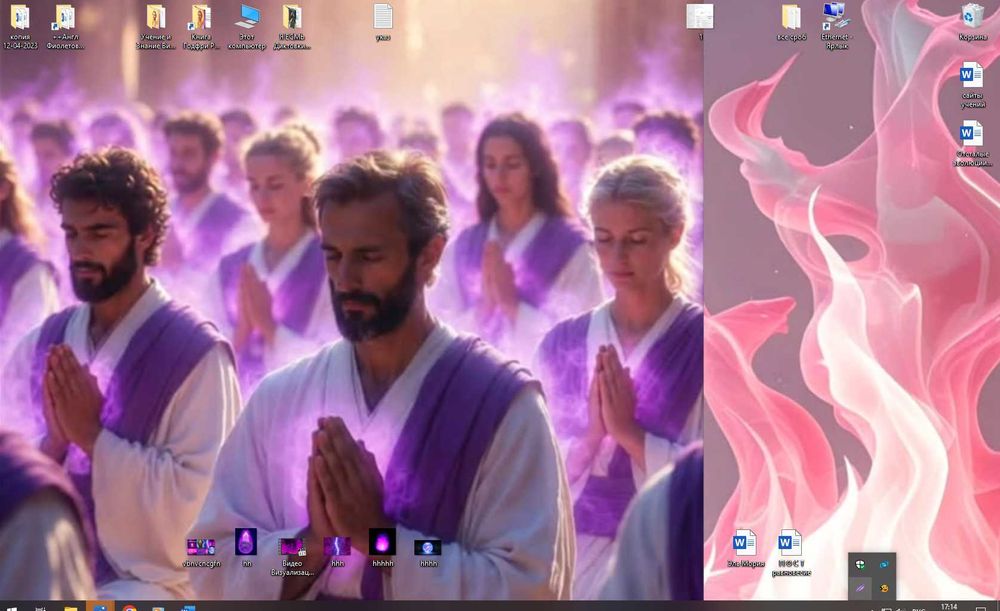Select the '++Англ Фиолетов...' folder shortcut
1000x611 pixels.
click(x=64, y=18)
